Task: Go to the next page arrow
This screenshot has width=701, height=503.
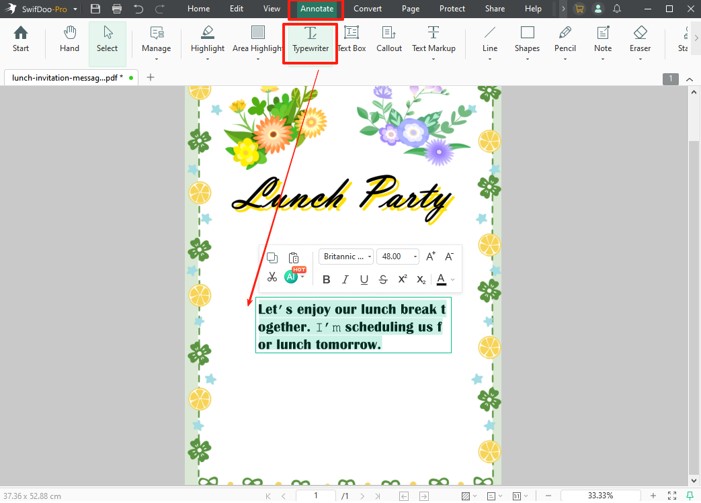Action: tap(362, 495)
